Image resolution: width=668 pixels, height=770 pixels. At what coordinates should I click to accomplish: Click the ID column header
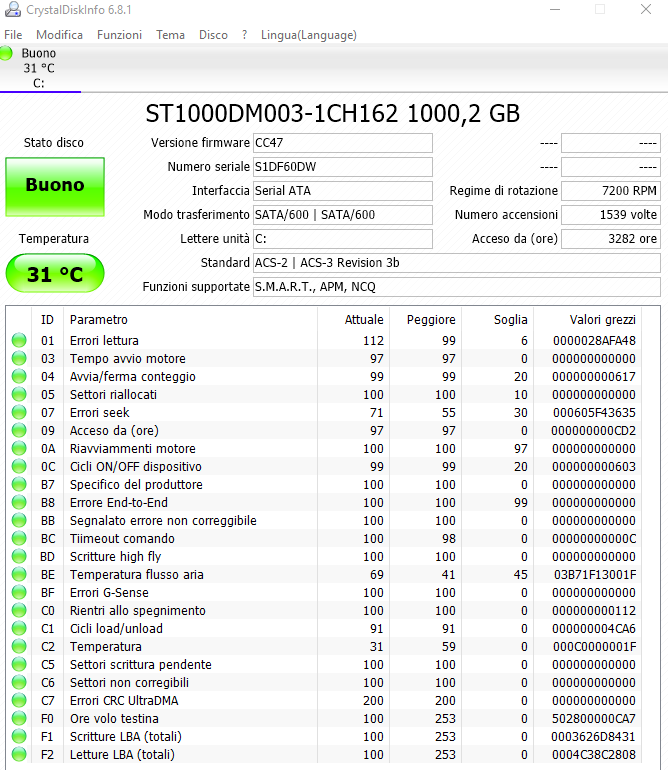pyautogui.click(x=47, y=320)
